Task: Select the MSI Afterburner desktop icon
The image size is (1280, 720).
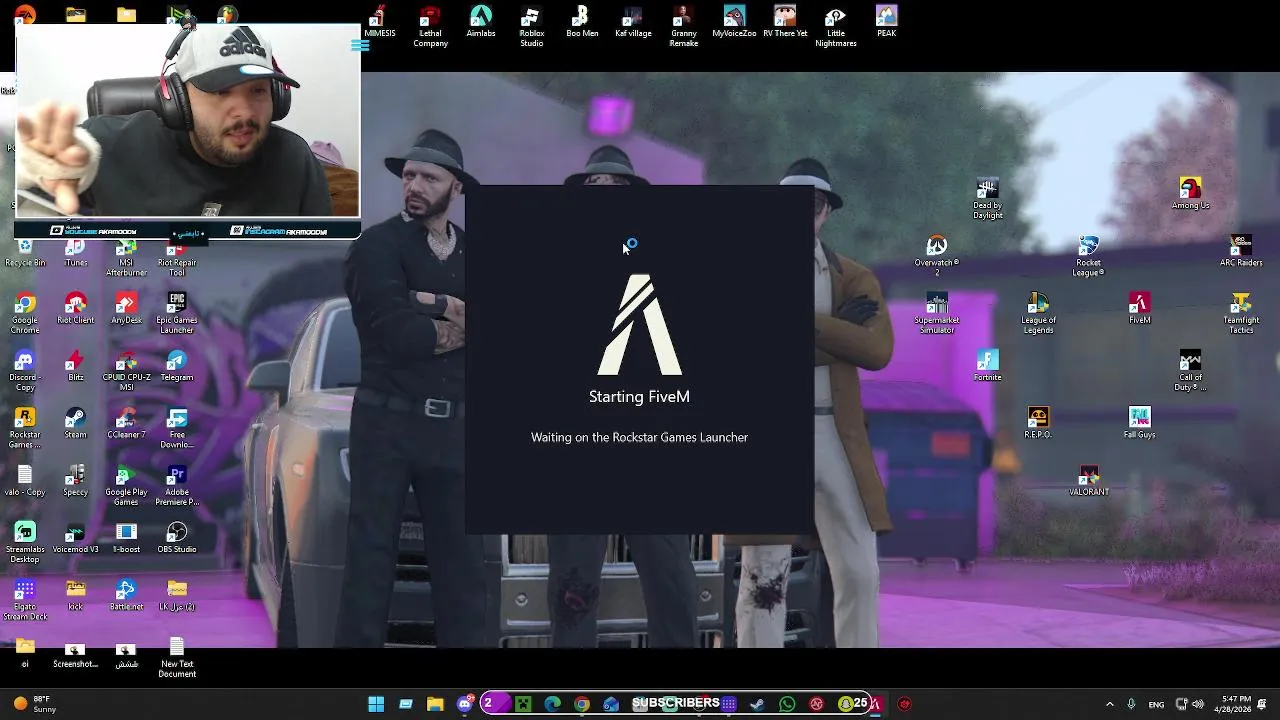Action: tap(126, 259)
